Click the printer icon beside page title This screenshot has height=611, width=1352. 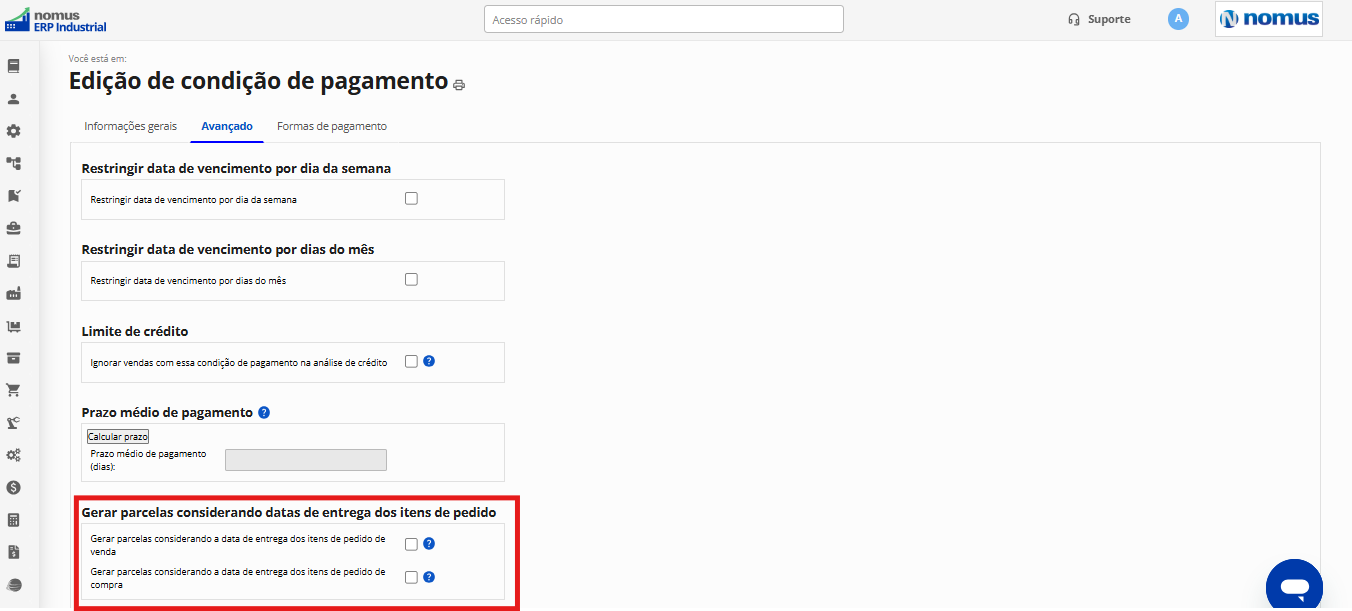tap(459, 85)
